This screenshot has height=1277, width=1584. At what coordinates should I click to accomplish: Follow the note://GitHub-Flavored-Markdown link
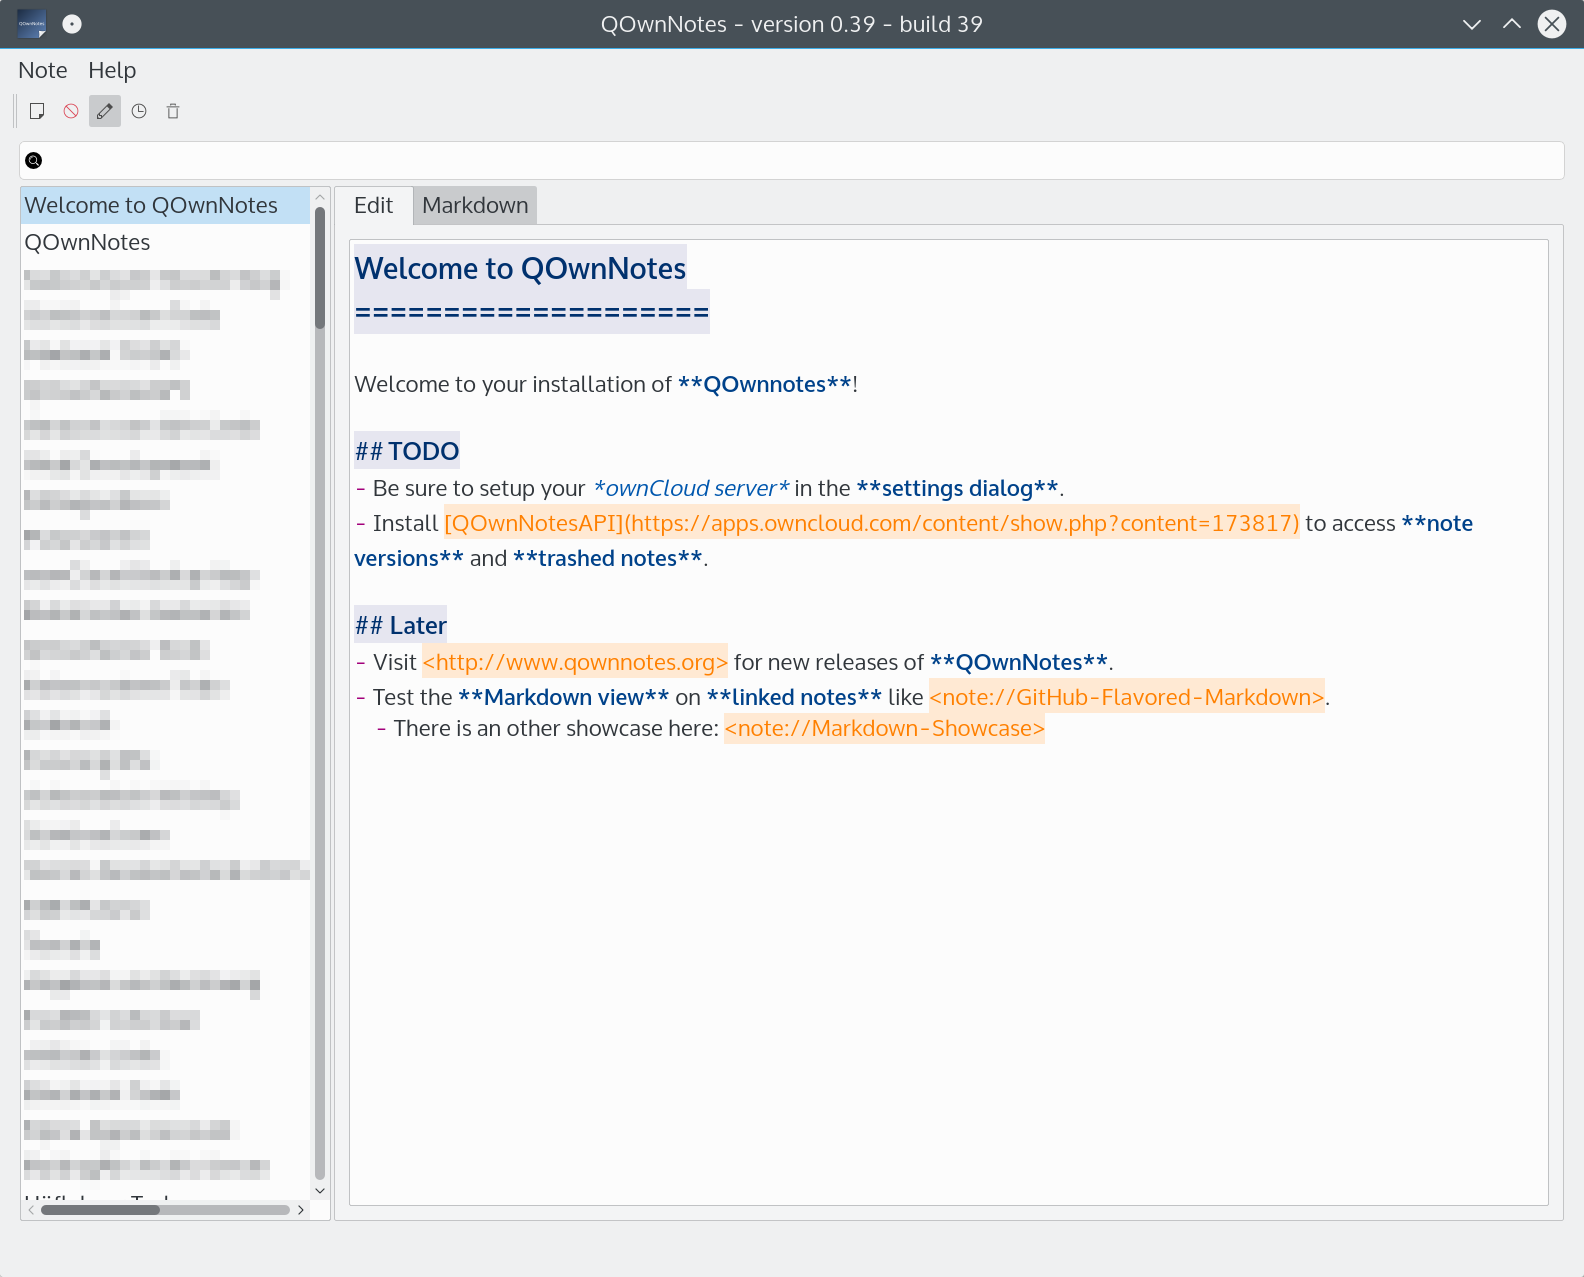[1127, 697]
